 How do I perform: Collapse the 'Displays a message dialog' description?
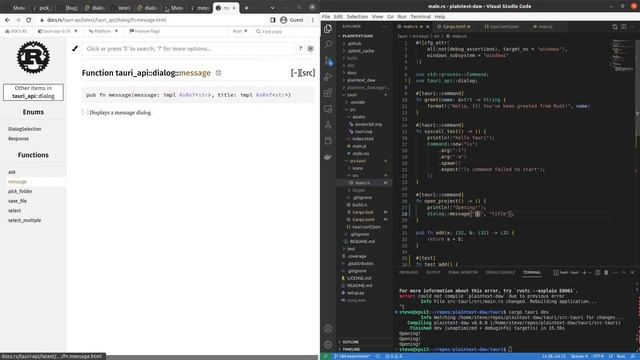[84, 112]
